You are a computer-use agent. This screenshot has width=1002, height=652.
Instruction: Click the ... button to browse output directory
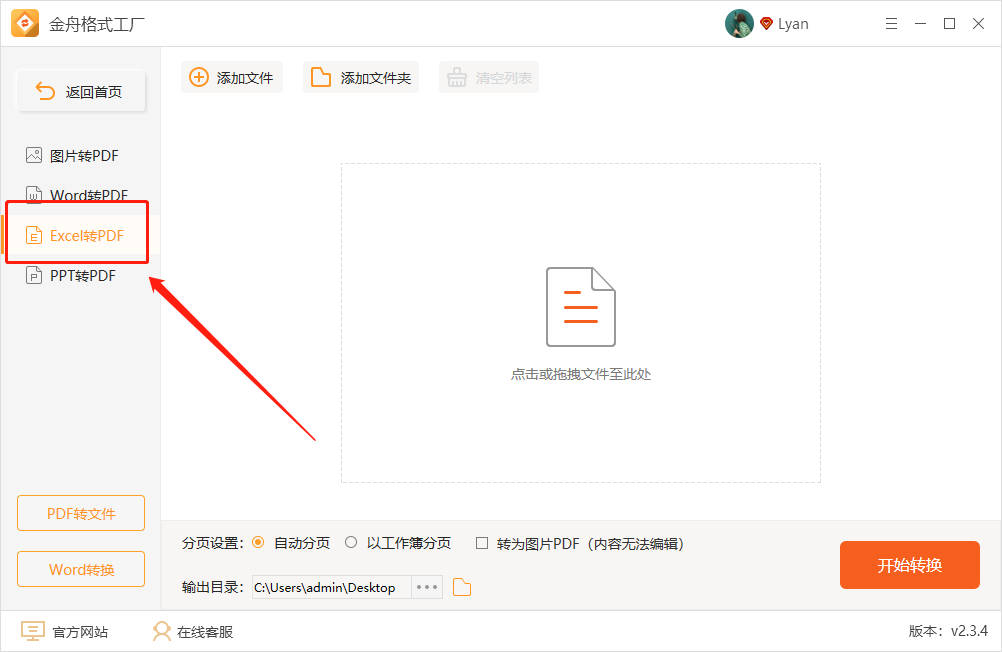pyautogui.click(x=425, y=587)
